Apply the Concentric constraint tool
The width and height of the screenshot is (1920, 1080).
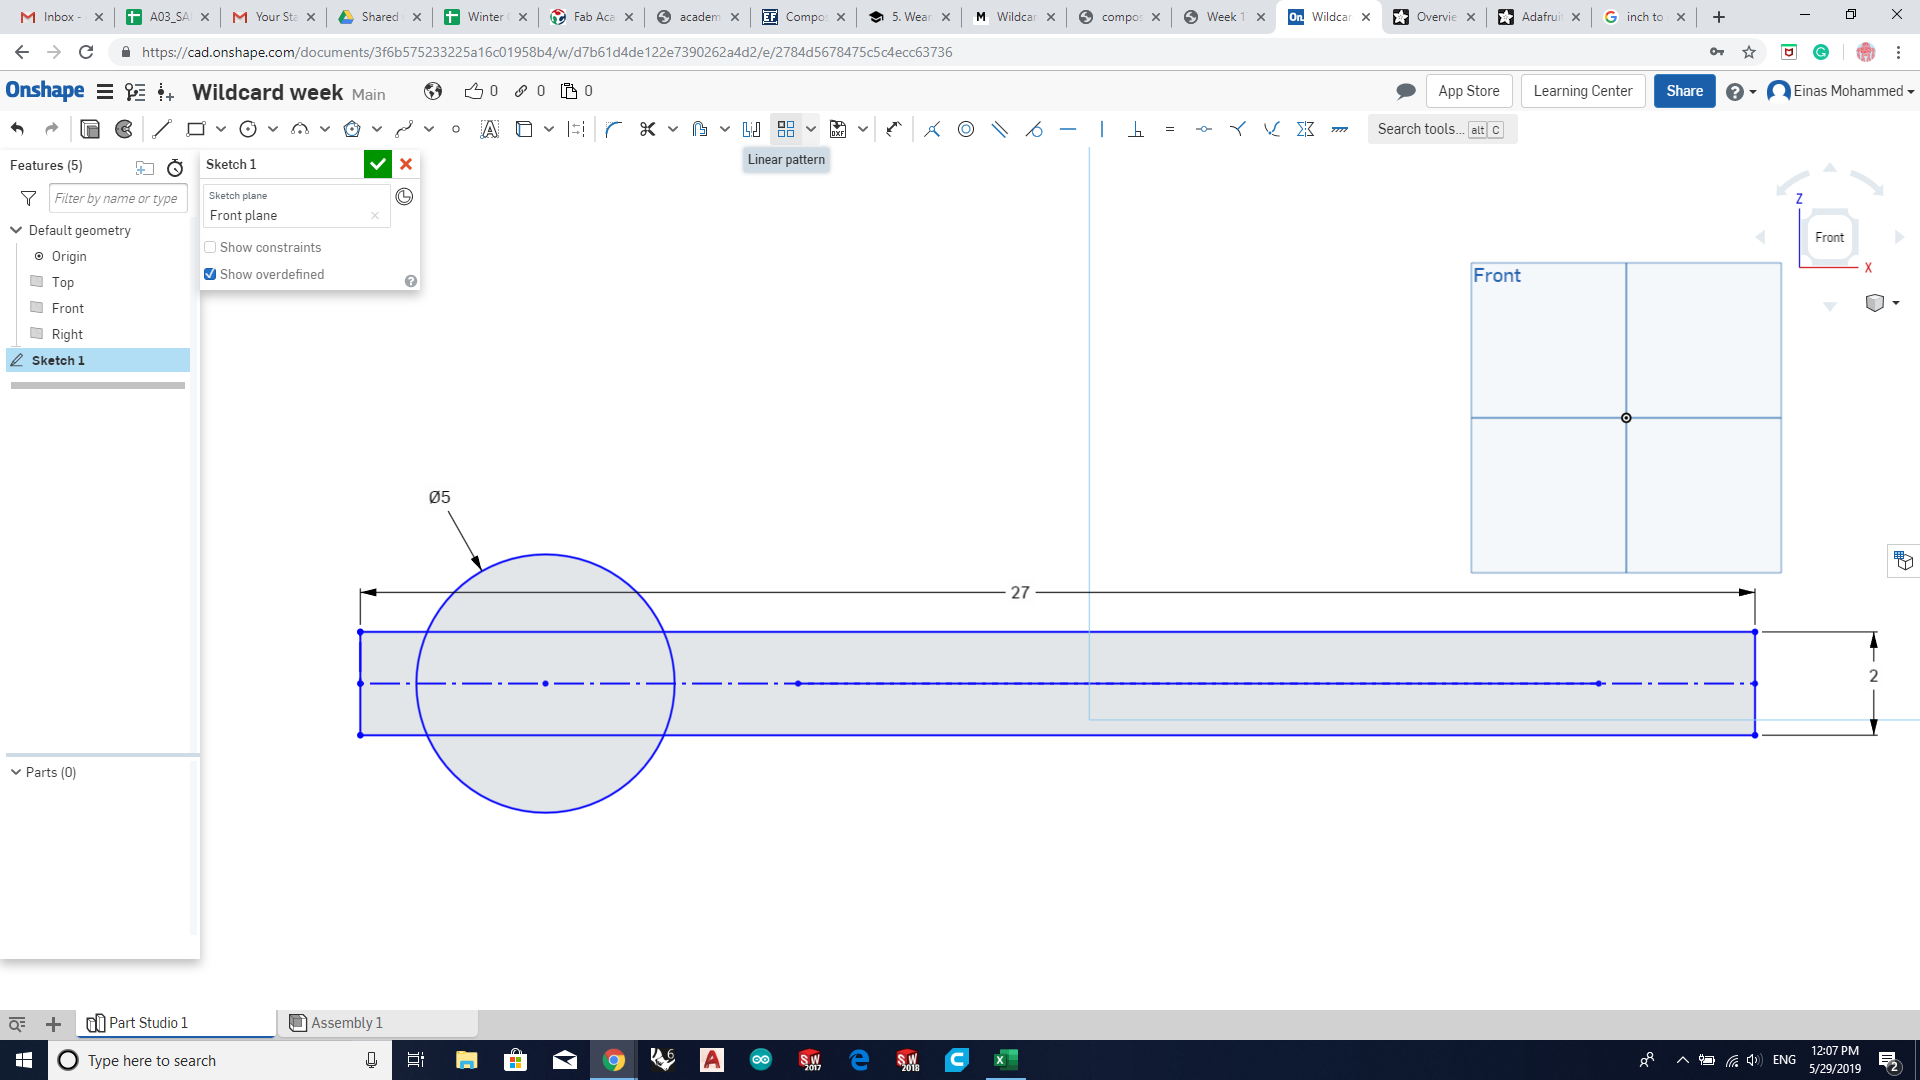[966, 129]
